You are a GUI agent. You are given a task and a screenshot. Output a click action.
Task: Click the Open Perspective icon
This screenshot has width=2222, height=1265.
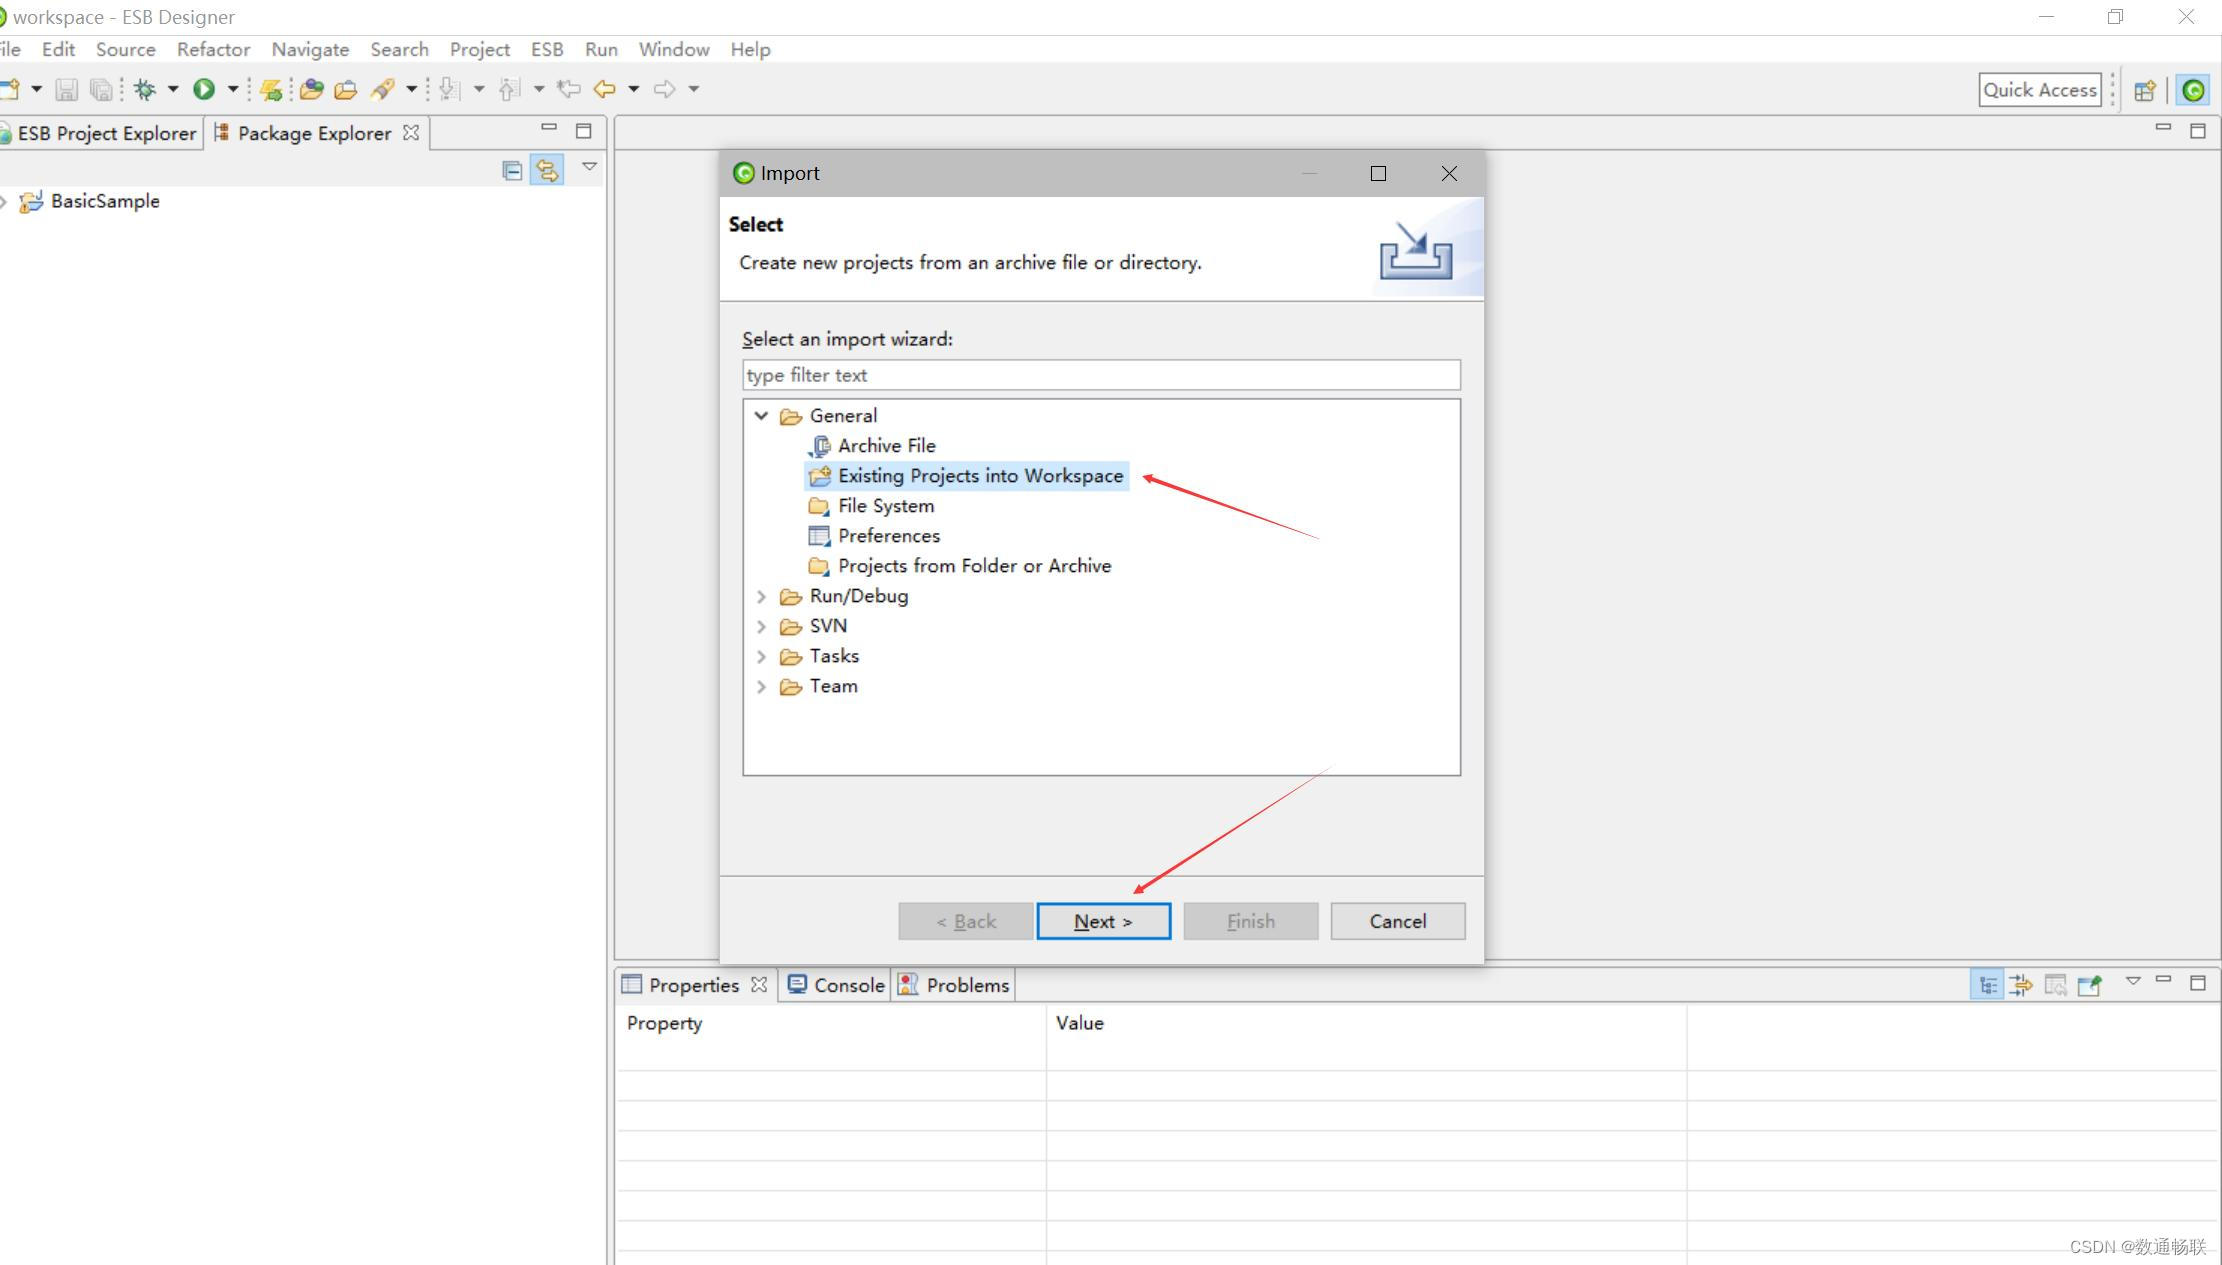2144,90
